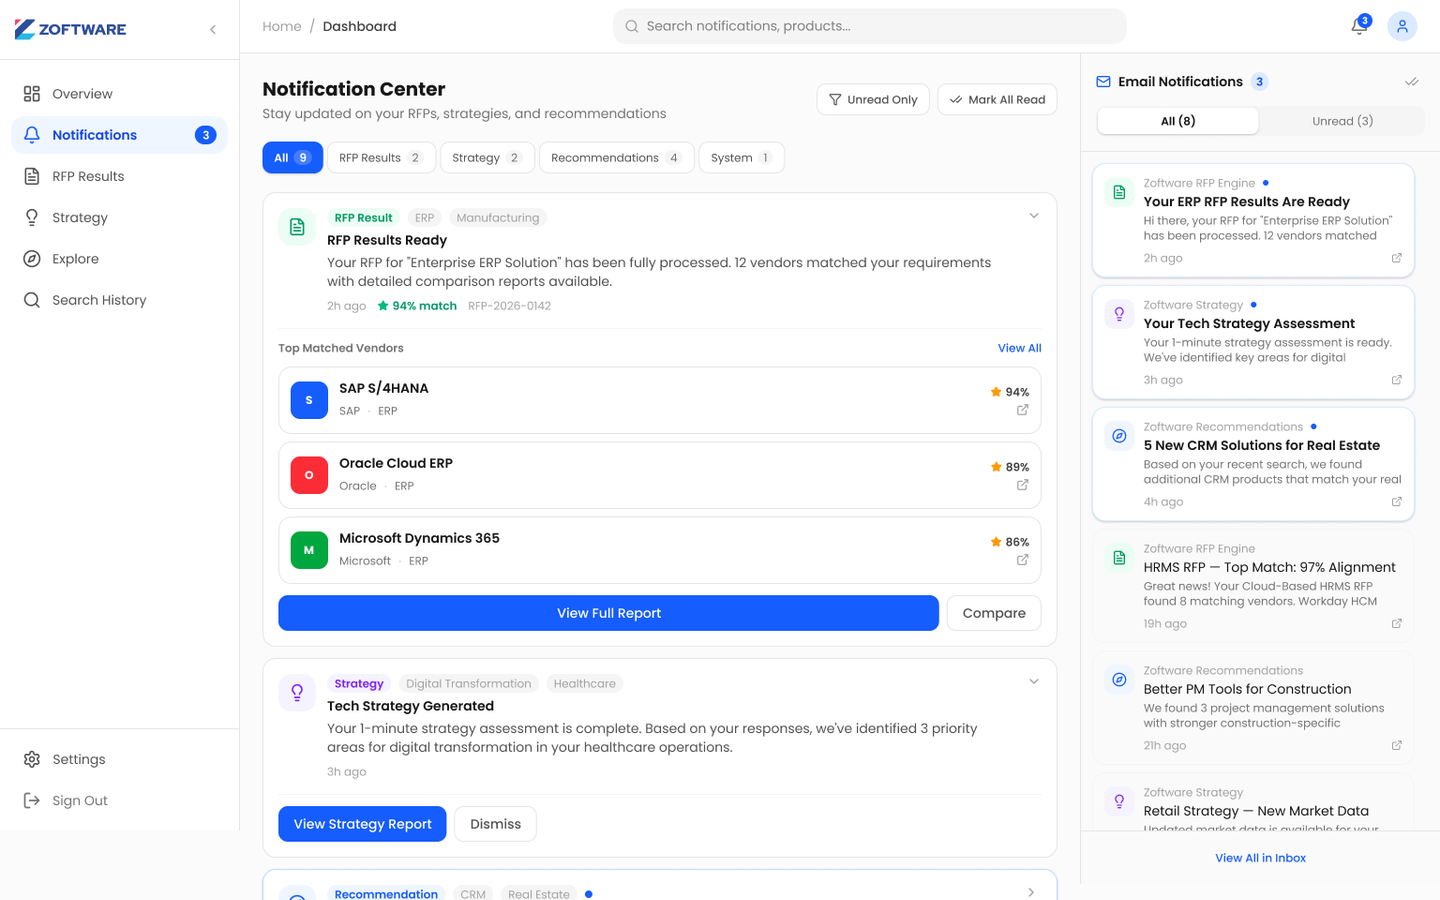Click View All for top matched vendors
The image size is (1440, 900).
(x=1019, y=348)
